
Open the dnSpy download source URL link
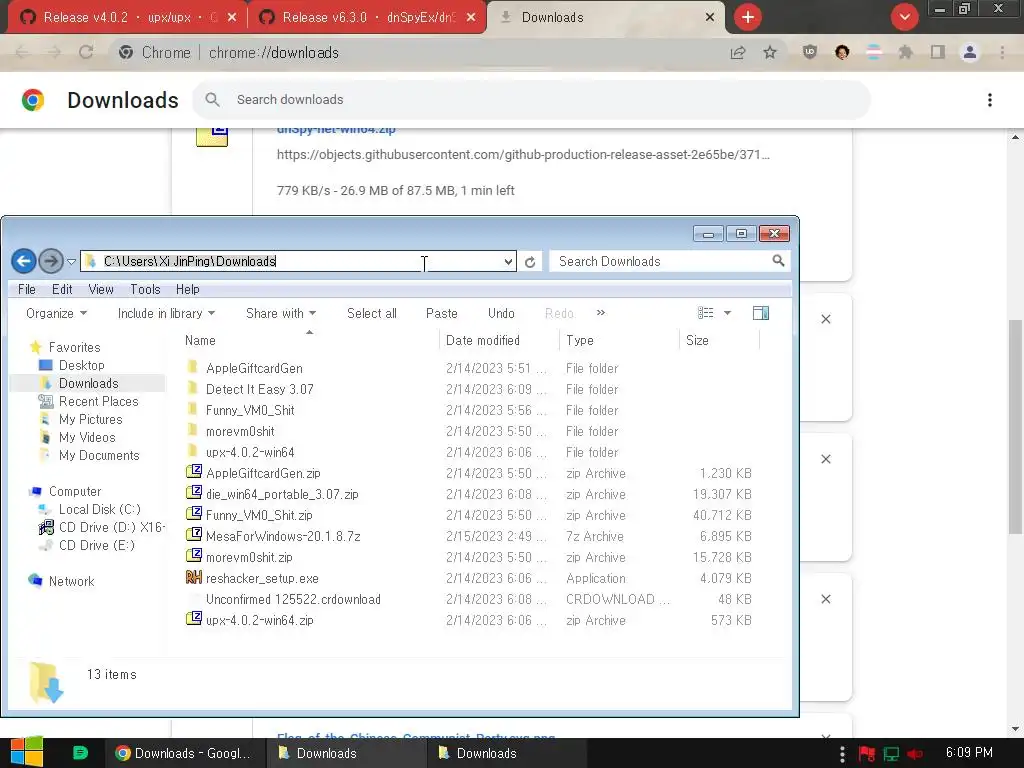523,155
